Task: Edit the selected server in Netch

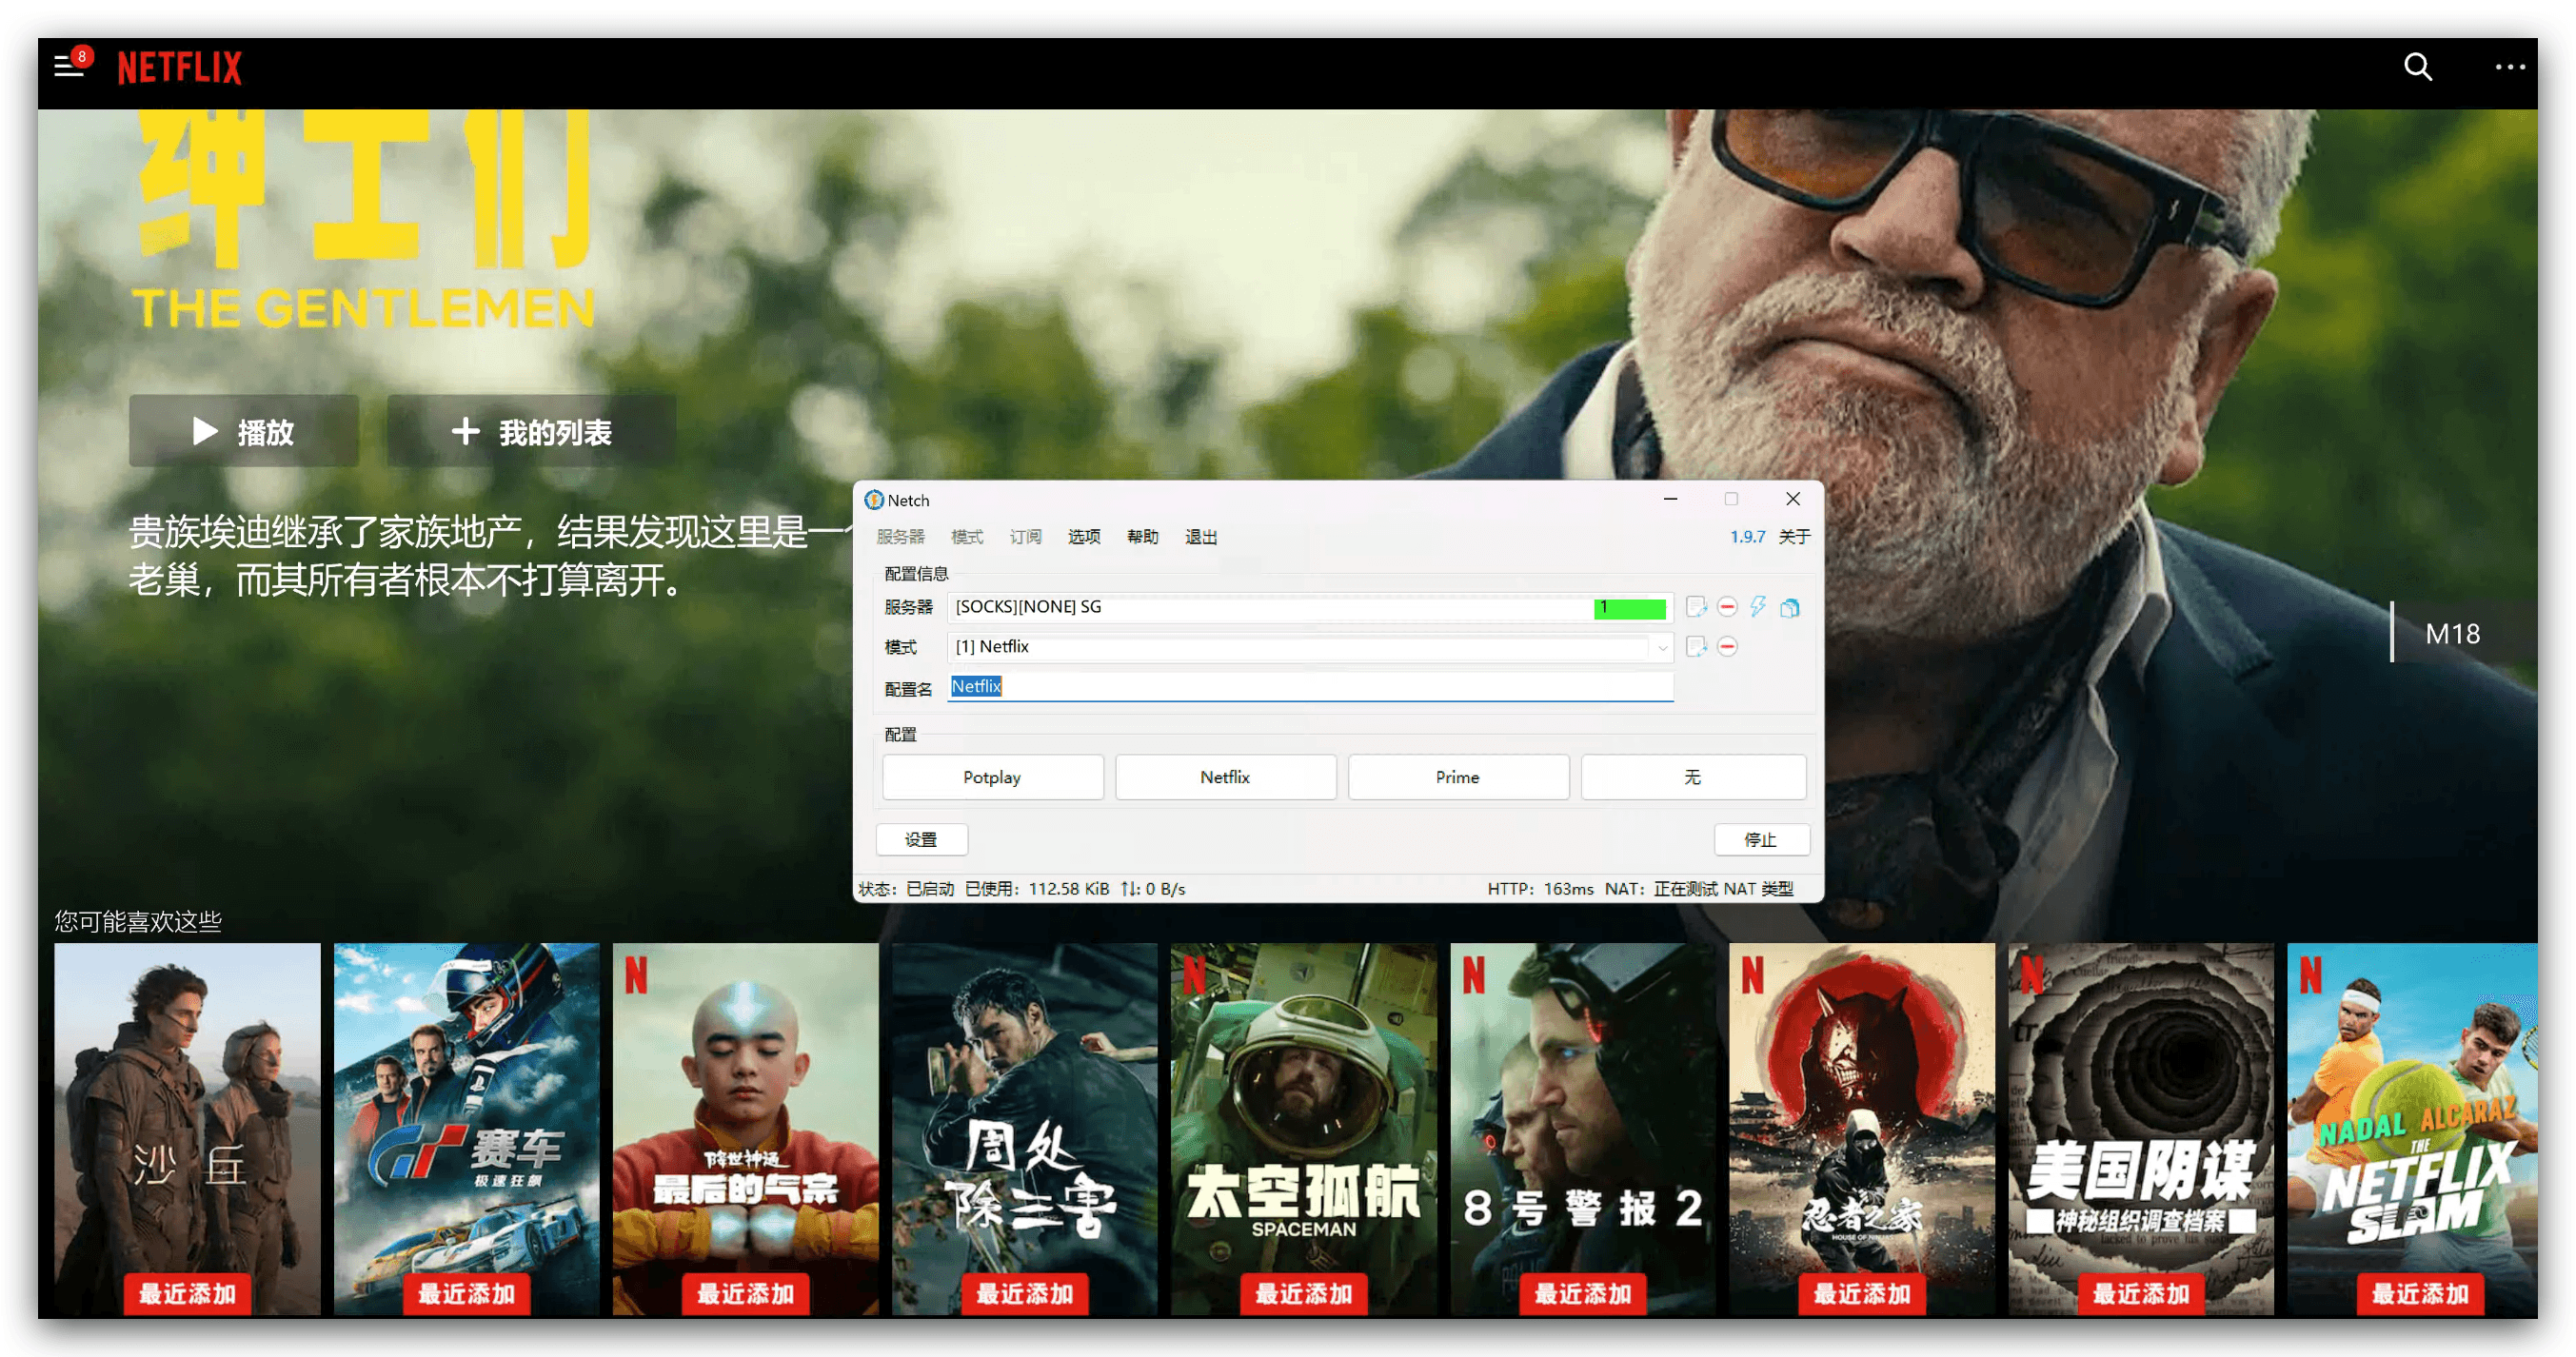Action: pos(1696,607)
